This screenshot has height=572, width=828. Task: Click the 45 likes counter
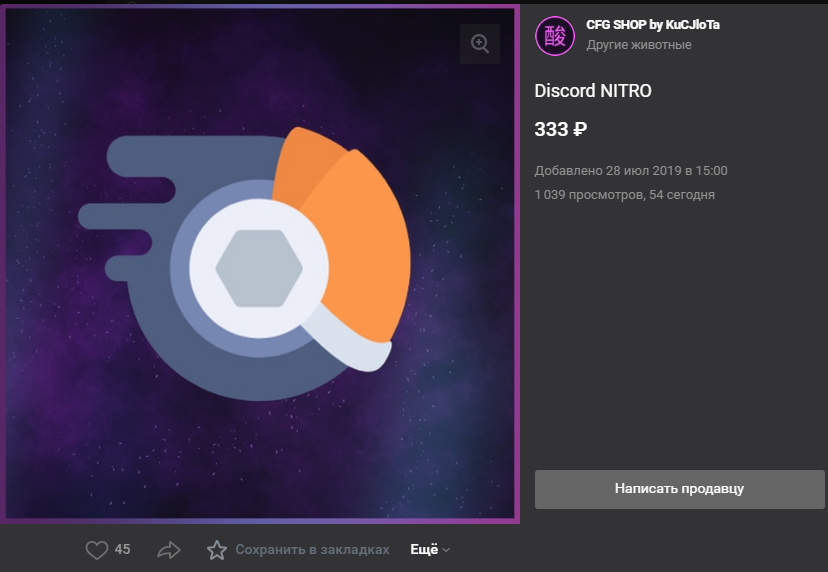(123, 550)
